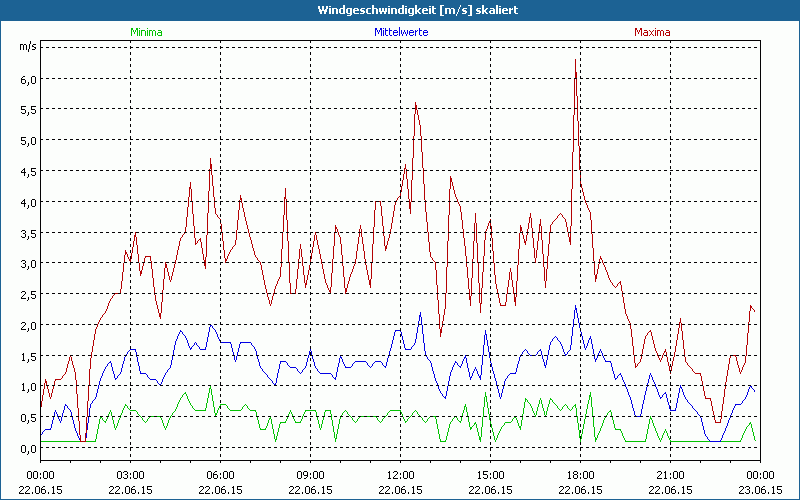Select the 06:00 time axis label
The height and width of the screenshot is (500, 800).
pyautogui.click(x=220, y=475)
